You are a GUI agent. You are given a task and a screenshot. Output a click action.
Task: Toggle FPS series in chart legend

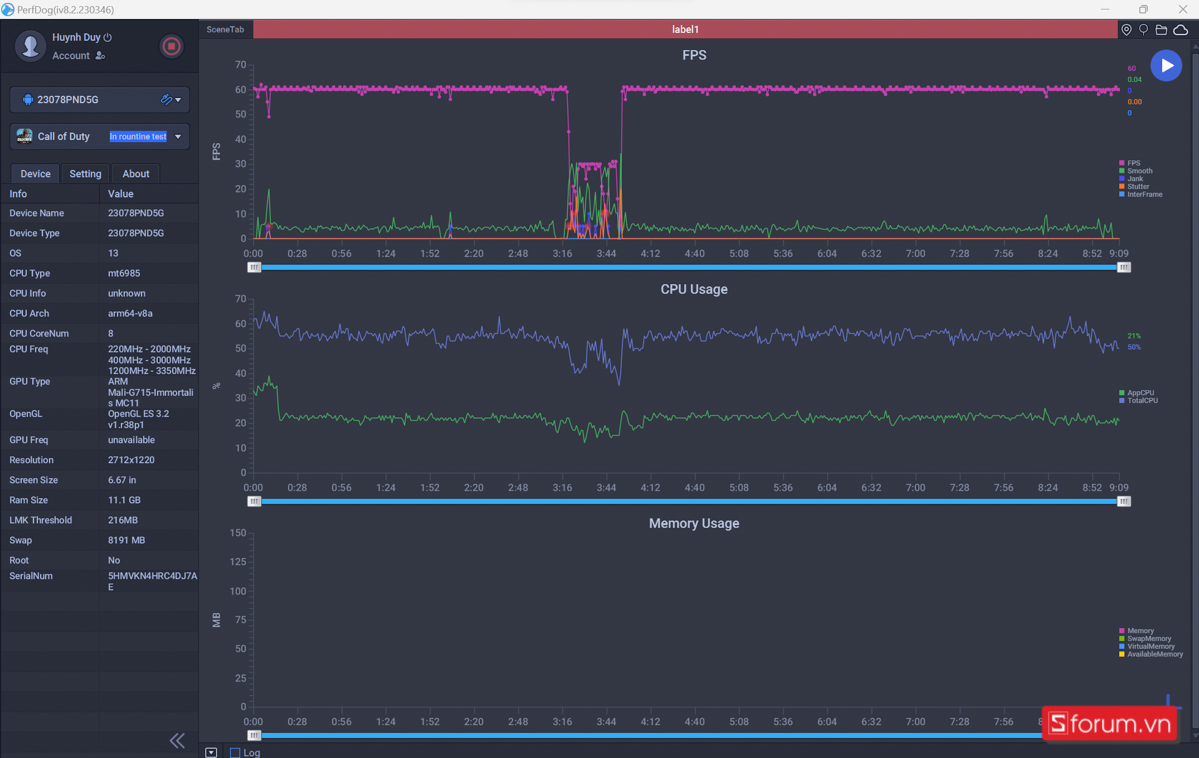click(1133, 163)
